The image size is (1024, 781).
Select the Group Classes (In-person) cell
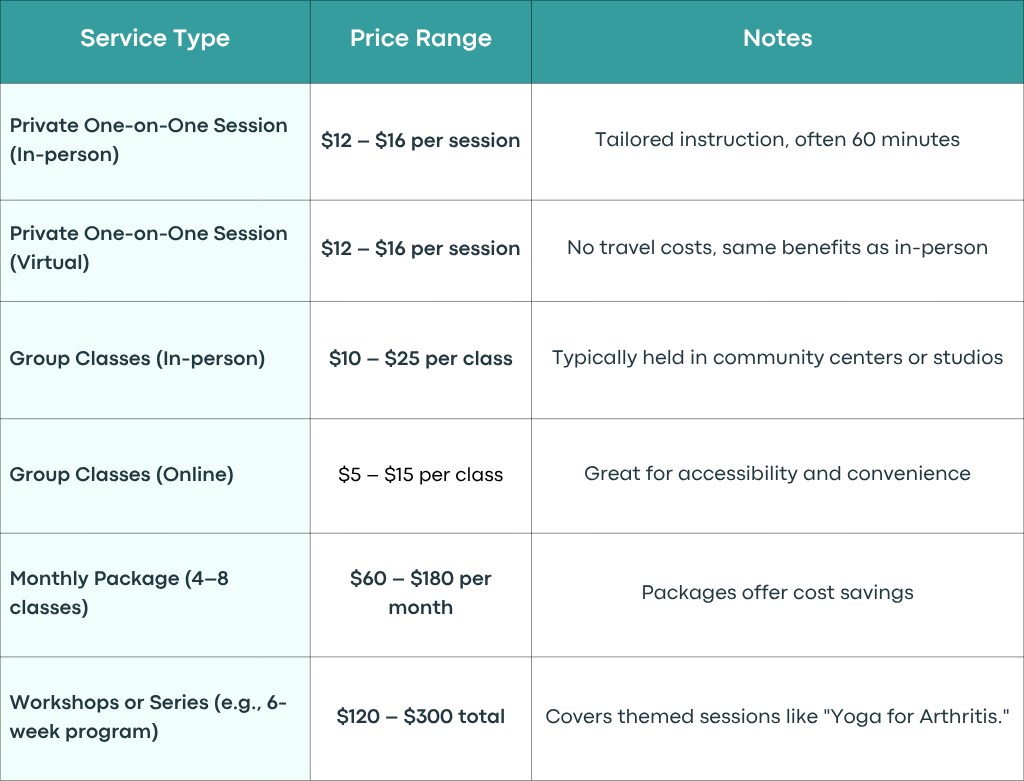(x=155, y=359)
